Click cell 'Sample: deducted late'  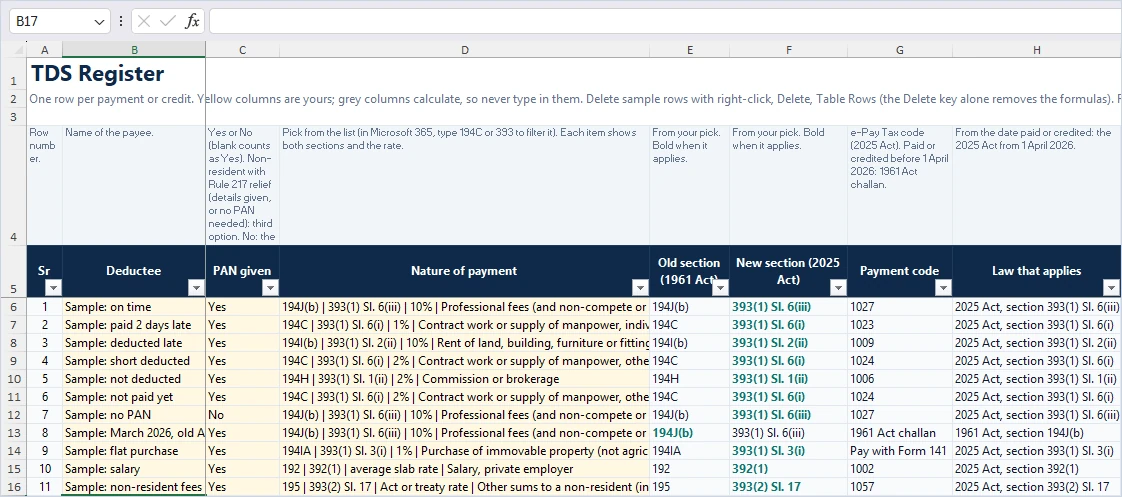point(134,343)
